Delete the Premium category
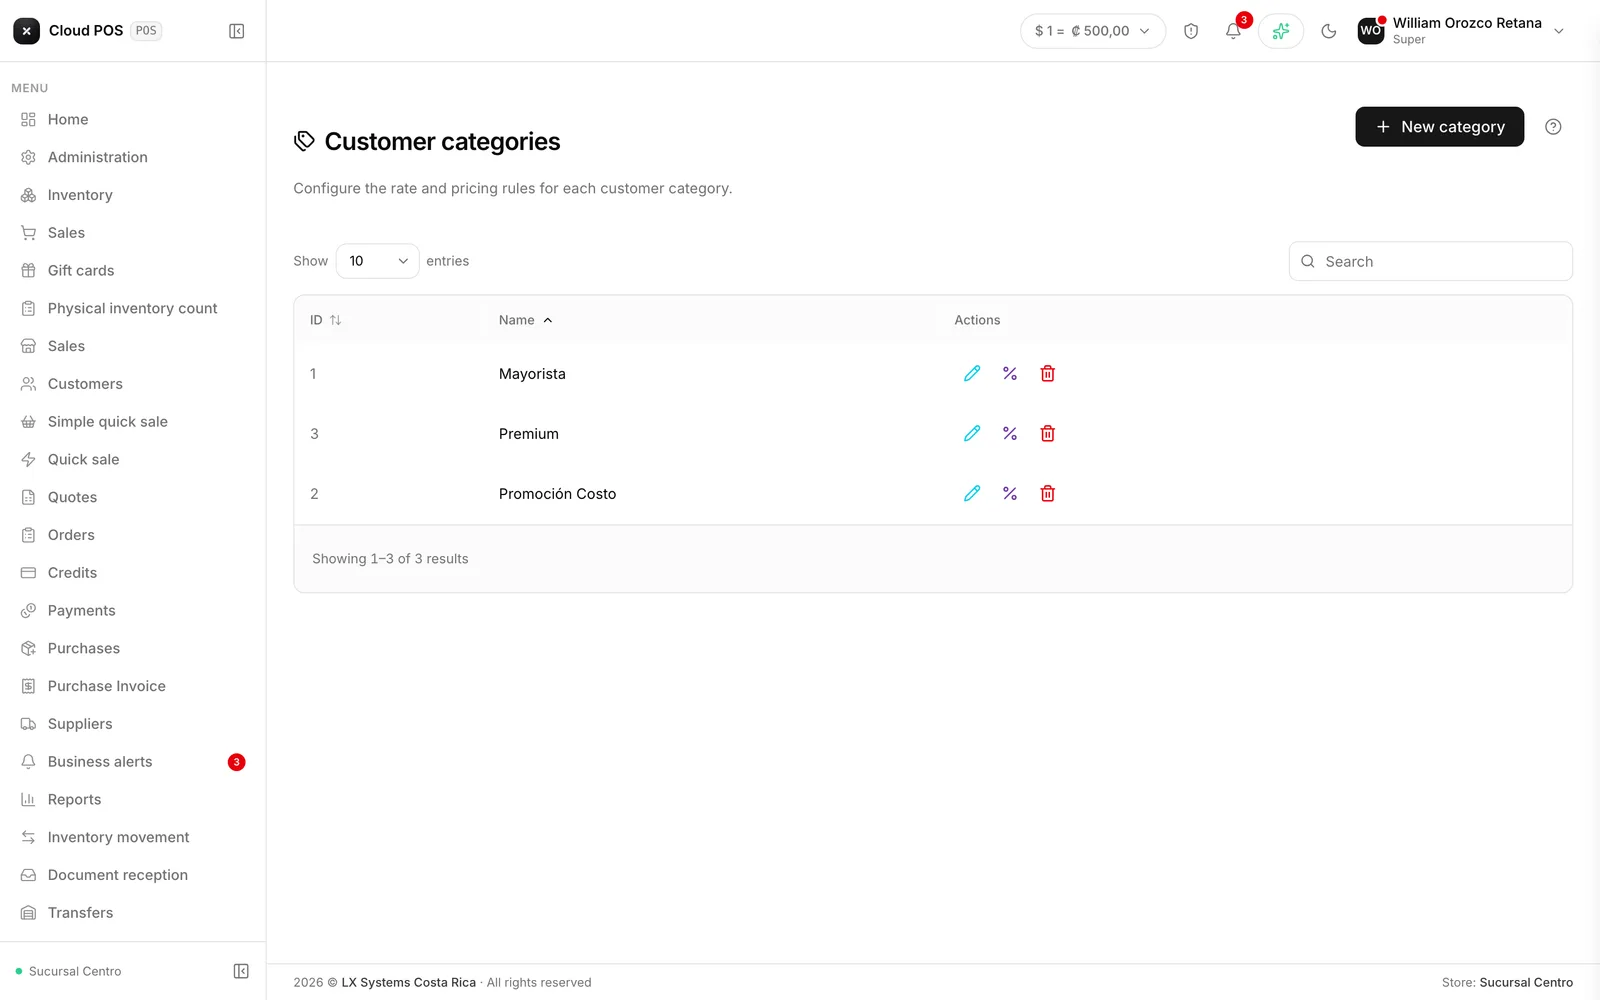This screenshot has height=1000, width=1600. [x=1048, y=434]
